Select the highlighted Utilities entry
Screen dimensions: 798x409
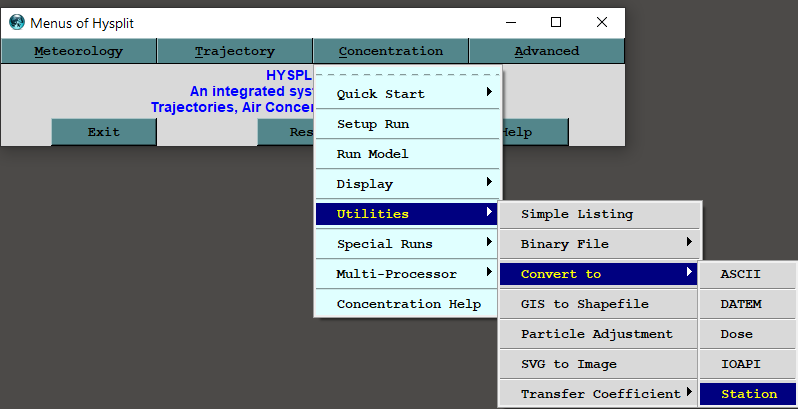tap(407, 214)
